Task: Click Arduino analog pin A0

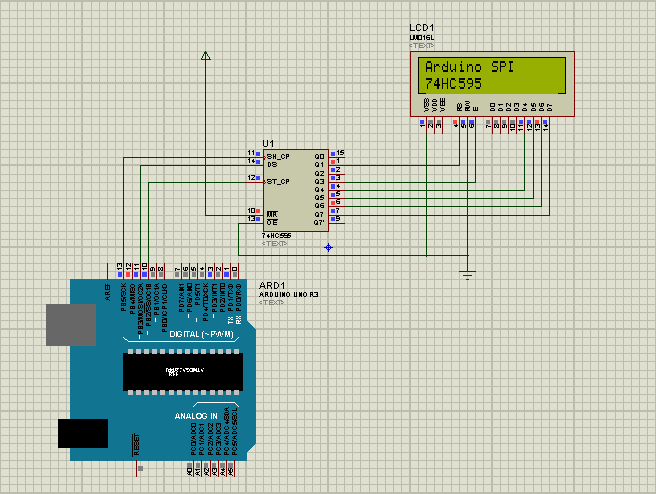Action: point(190,469)
